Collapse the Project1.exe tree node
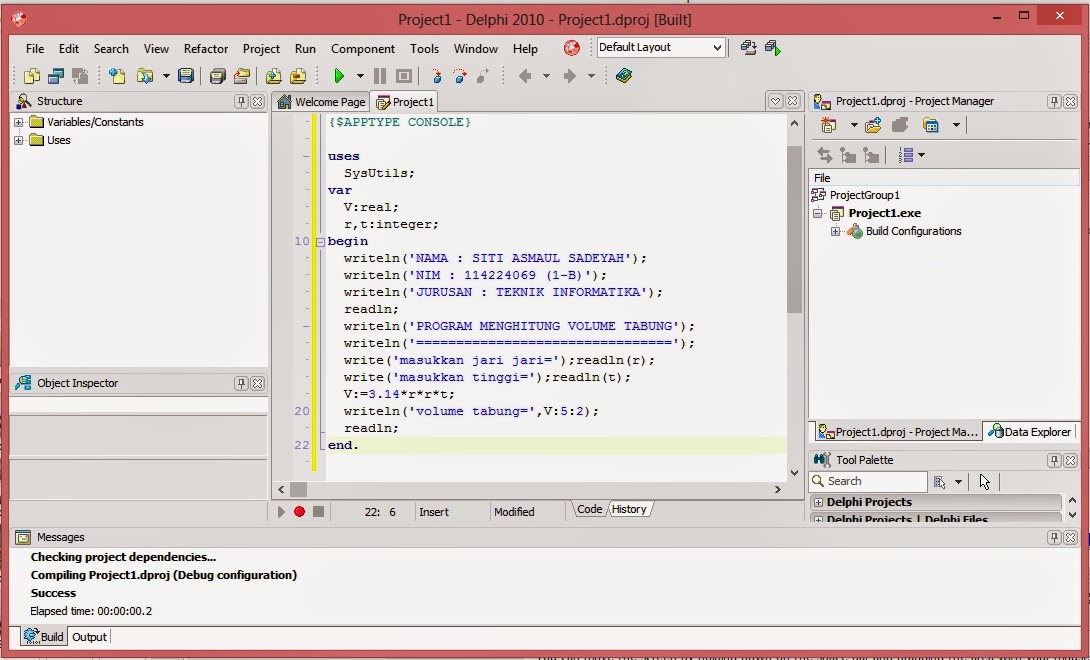This screenshot has height=660, width=1090. [818, 214]
